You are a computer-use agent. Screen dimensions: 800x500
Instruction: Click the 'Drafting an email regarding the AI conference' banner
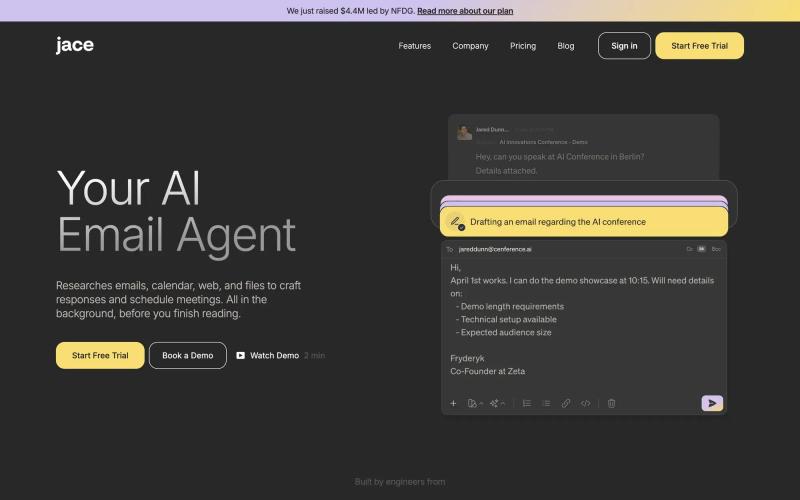[584, 222]
